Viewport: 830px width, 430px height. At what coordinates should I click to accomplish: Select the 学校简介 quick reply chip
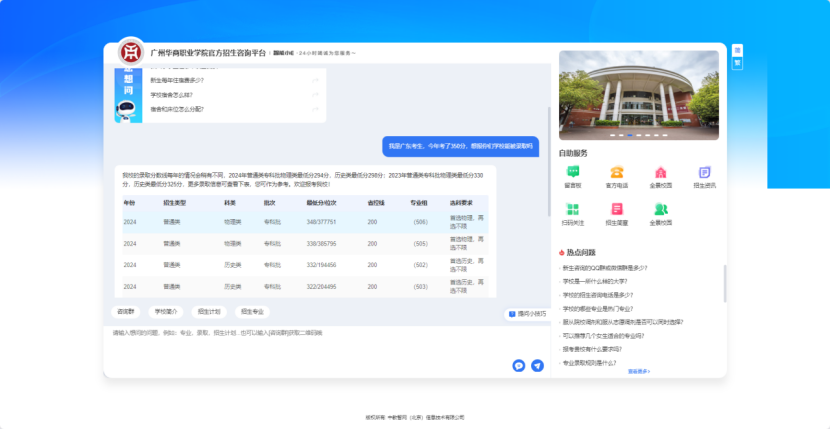click(167, 312)
